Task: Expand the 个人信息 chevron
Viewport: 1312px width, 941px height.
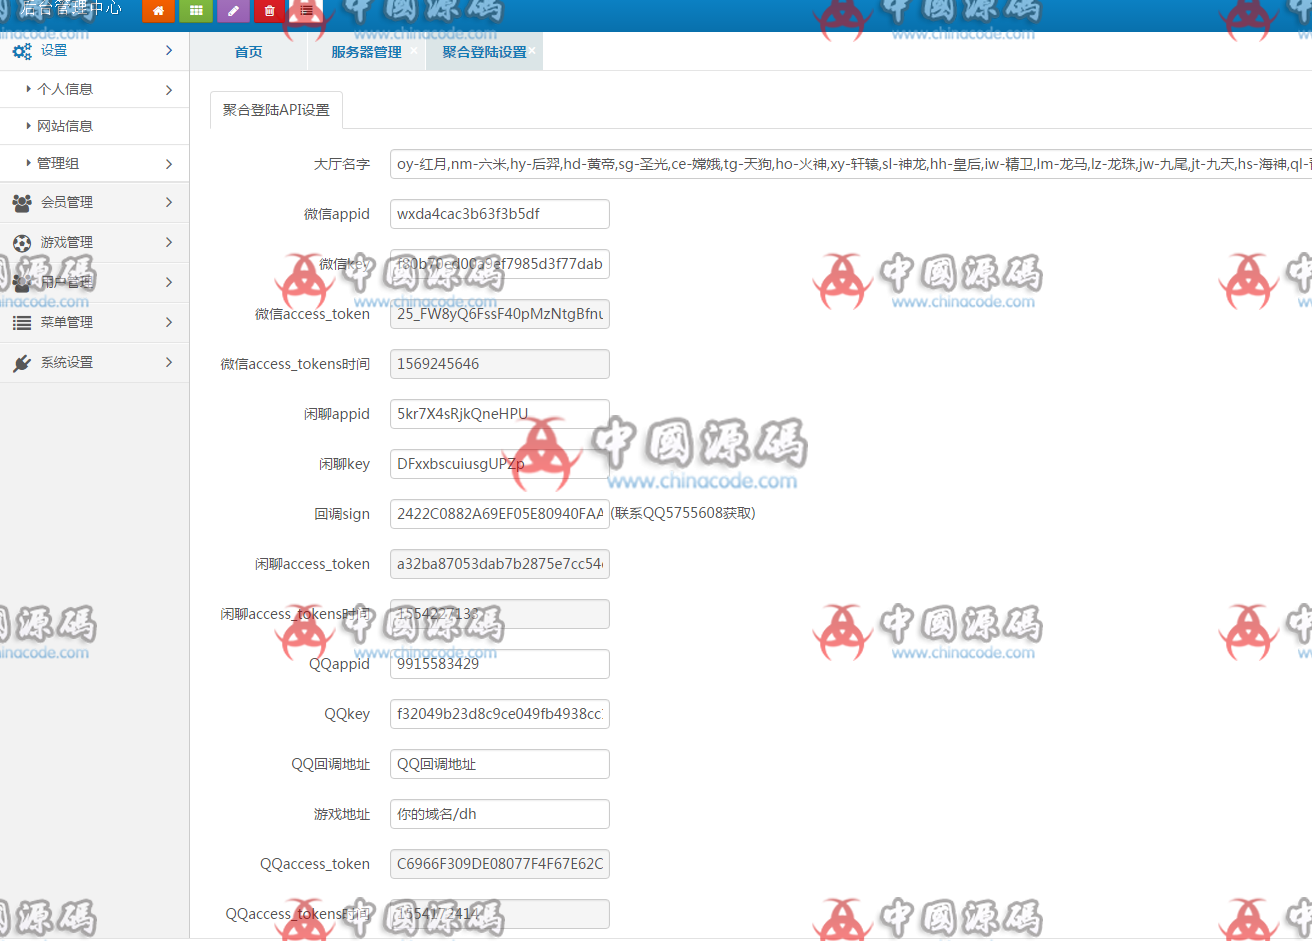Action: 169,90
